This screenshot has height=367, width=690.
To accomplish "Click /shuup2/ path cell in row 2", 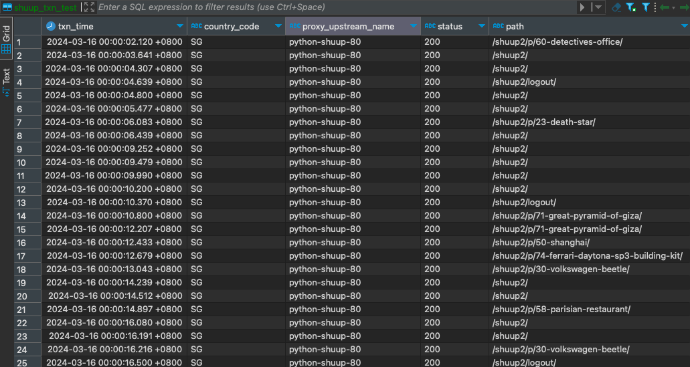I will pyautogui.click(x=589, y=55).
